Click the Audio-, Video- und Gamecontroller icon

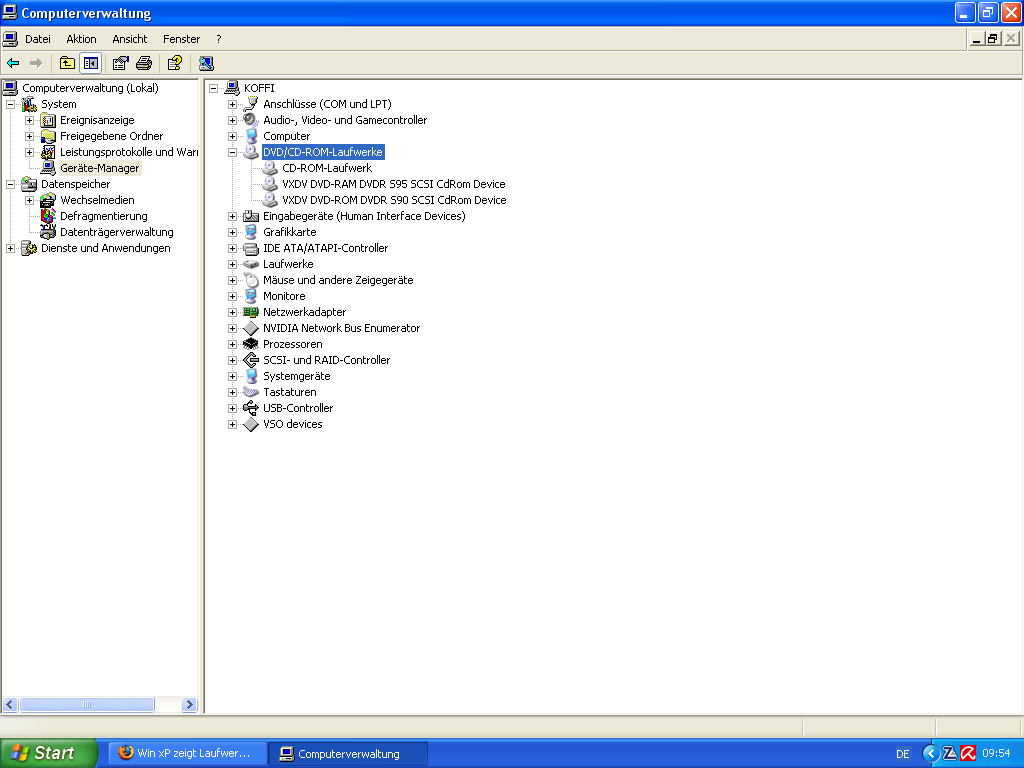[x=251, y=120]
